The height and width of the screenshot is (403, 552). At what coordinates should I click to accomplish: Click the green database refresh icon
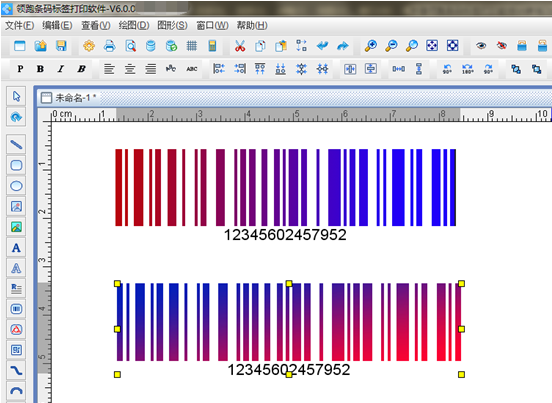click(171, 46)
